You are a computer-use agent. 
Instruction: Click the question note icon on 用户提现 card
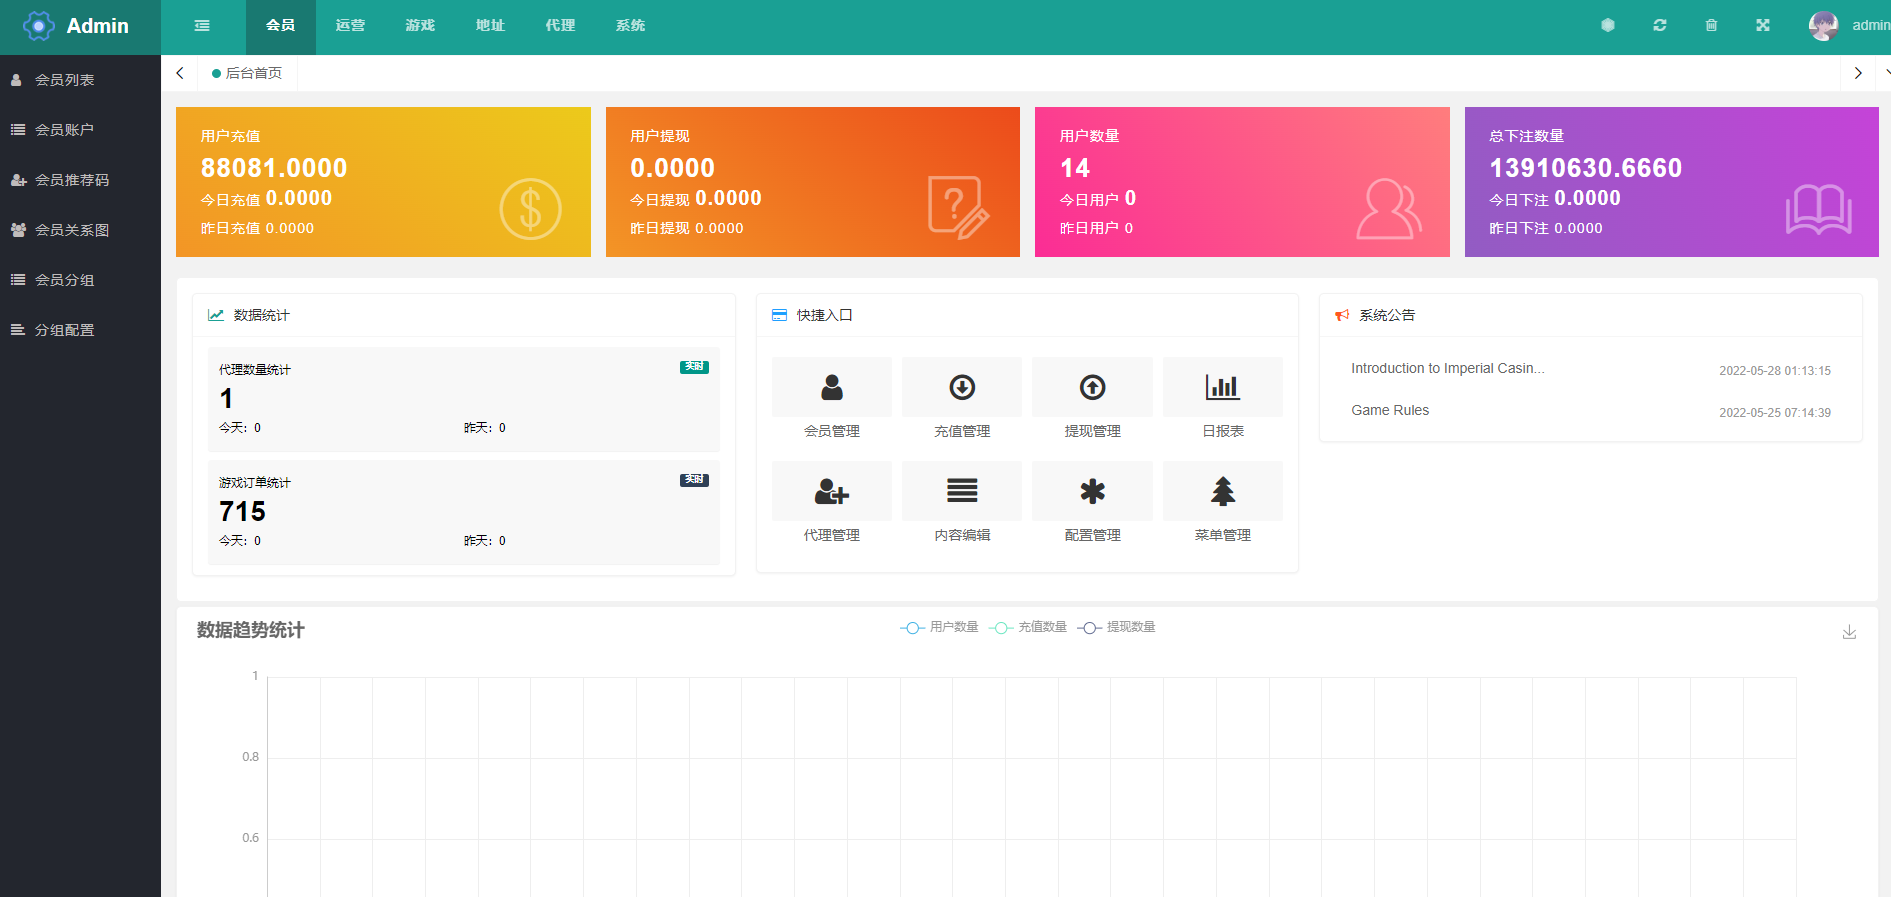click(x=958, y=208)
